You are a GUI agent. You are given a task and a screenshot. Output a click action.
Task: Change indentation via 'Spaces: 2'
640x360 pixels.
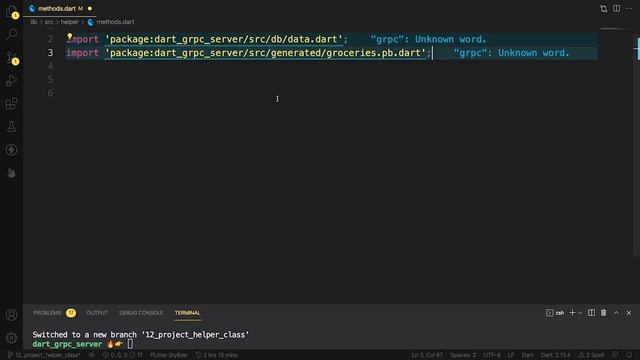pyautogui.click(x=463, y=355)
